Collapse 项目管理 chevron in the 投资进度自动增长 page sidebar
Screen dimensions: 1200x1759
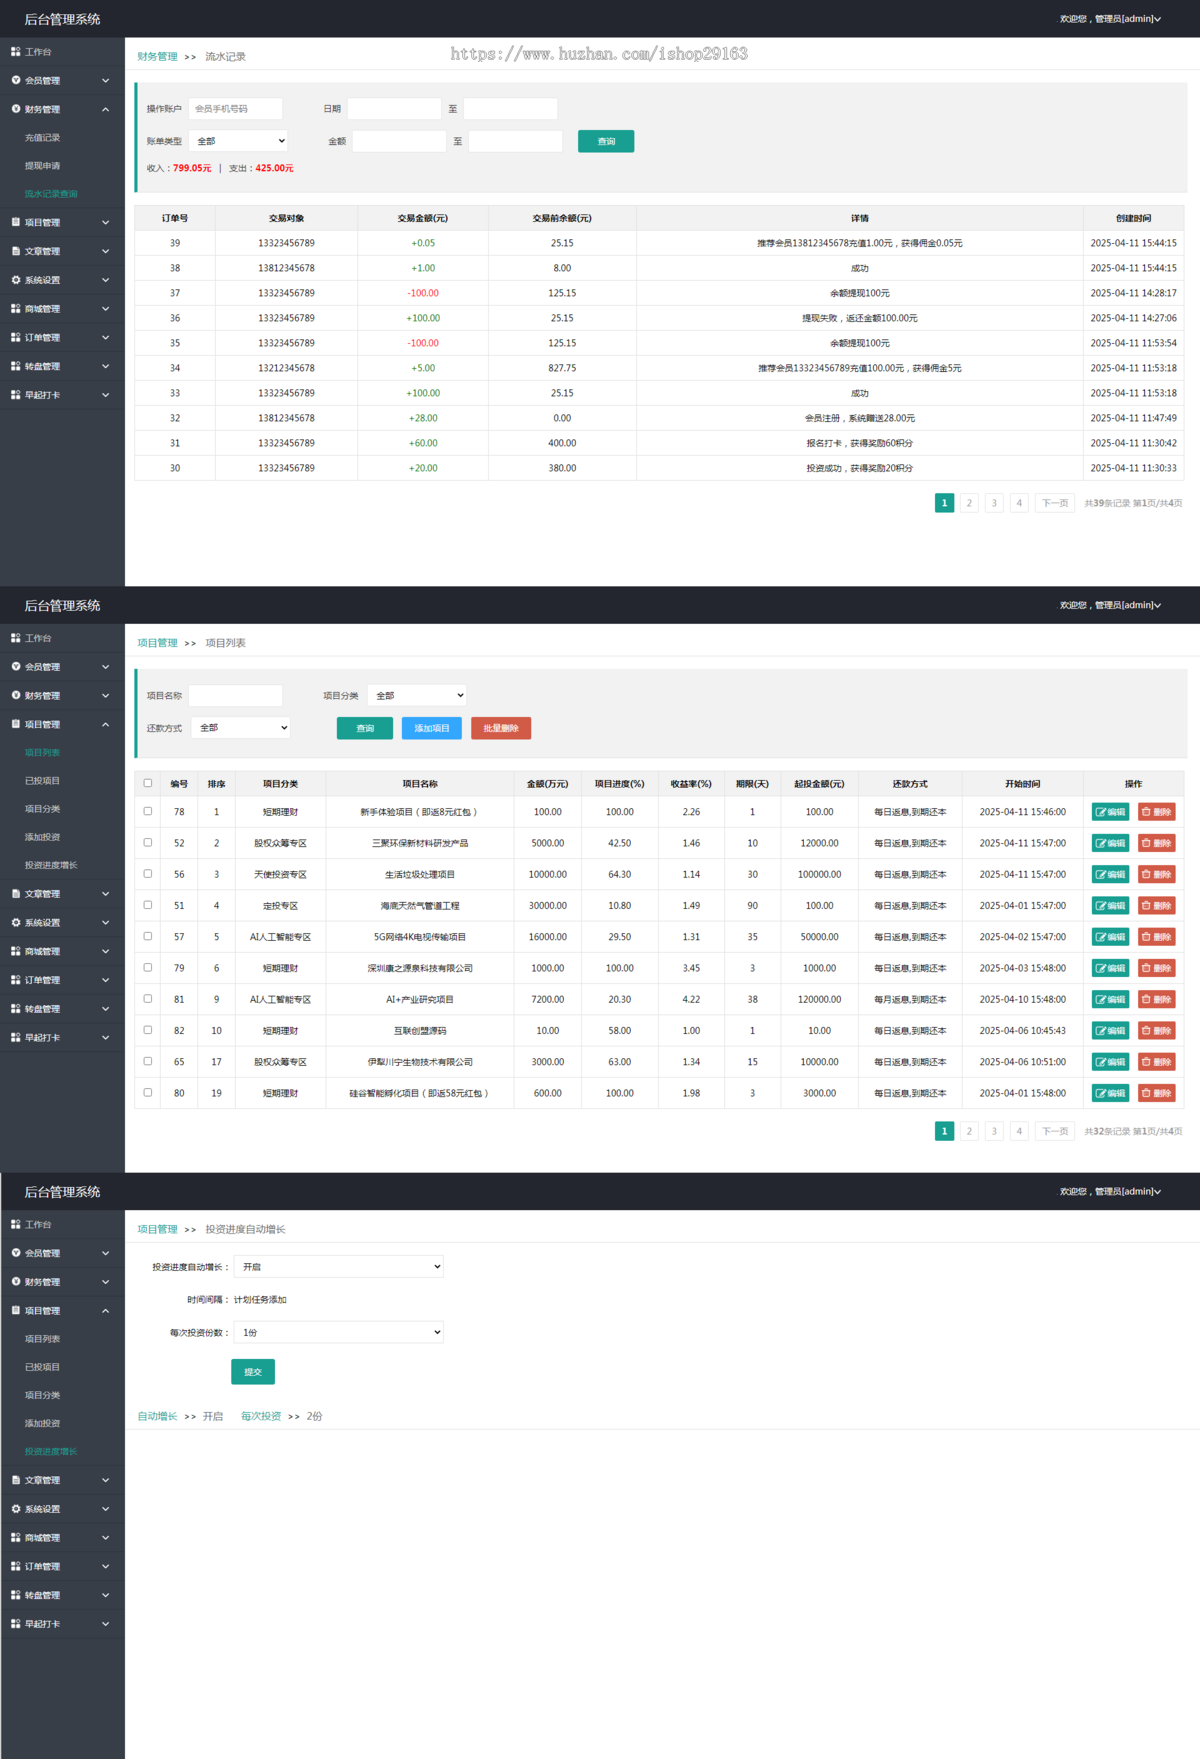click(x=105, y=1310)
